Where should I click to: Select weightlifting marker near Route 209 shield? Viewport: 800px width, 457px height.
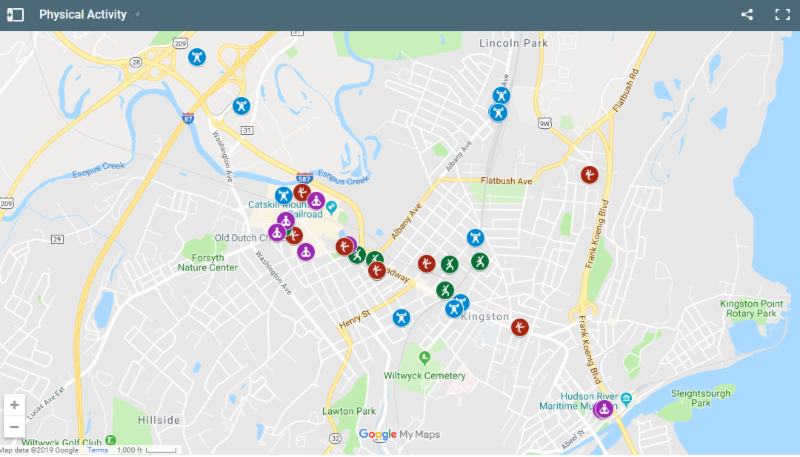click(197, 57)
